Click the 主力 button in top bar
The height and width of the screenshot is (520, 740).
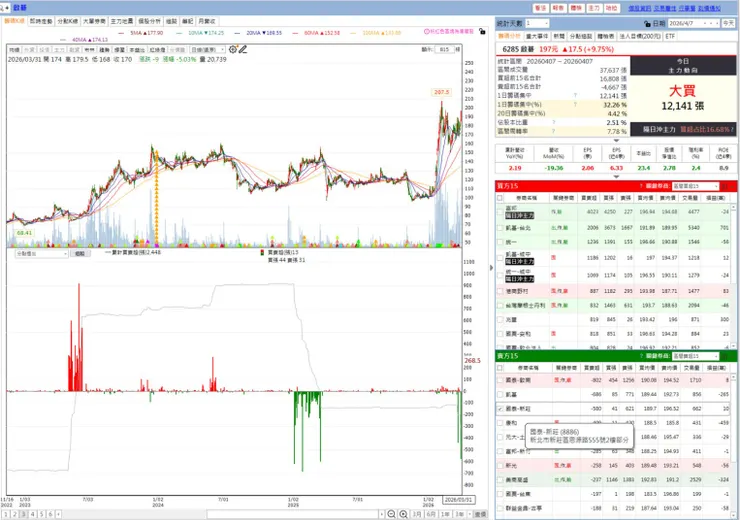point(594,8)
